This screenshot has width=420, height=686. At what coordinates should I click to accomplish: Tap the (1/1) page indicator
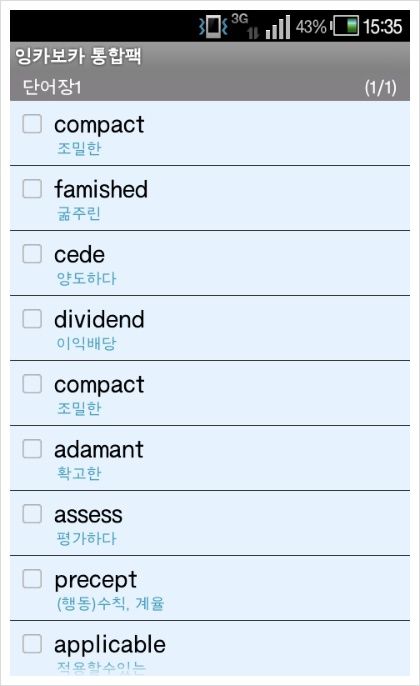click(381, 87)
